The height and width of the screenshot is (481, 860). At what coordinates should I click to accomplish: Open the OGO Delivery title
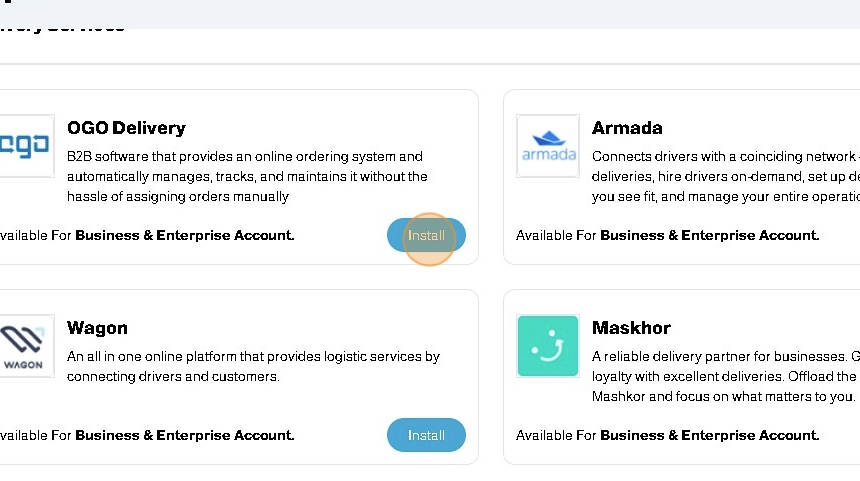click(126, 128)
